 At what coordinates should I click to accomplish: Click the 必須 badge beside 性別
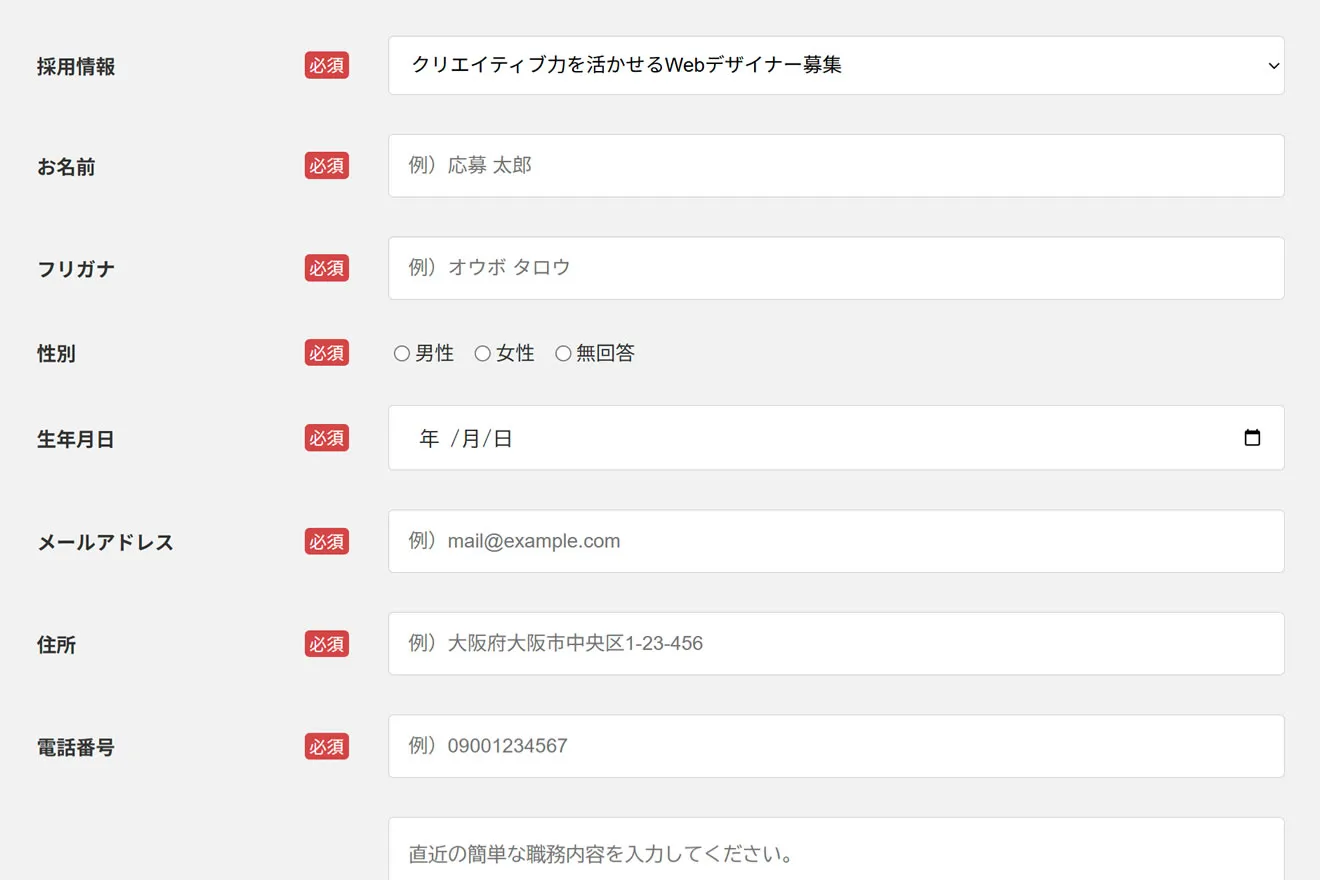coord(327,353)
